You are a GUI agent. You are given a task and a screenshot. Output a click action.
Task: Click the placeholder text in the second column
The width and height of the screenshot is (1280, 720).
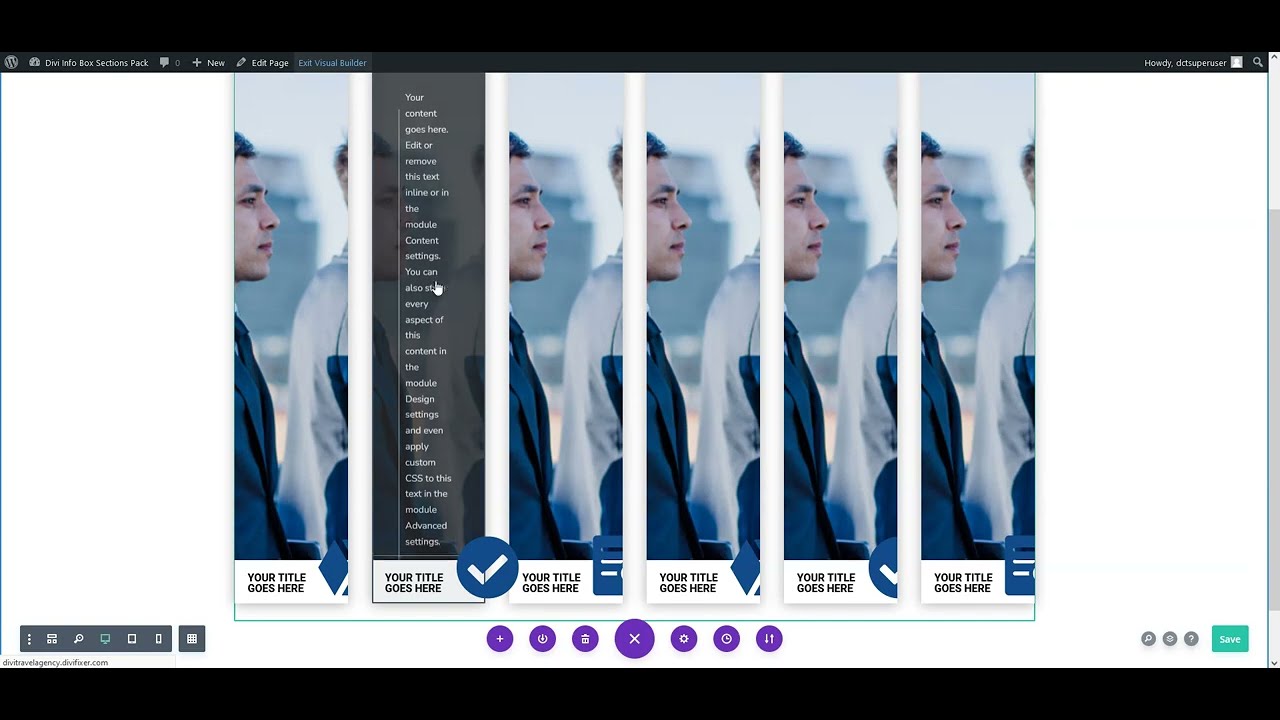click(x=428, y=319)
